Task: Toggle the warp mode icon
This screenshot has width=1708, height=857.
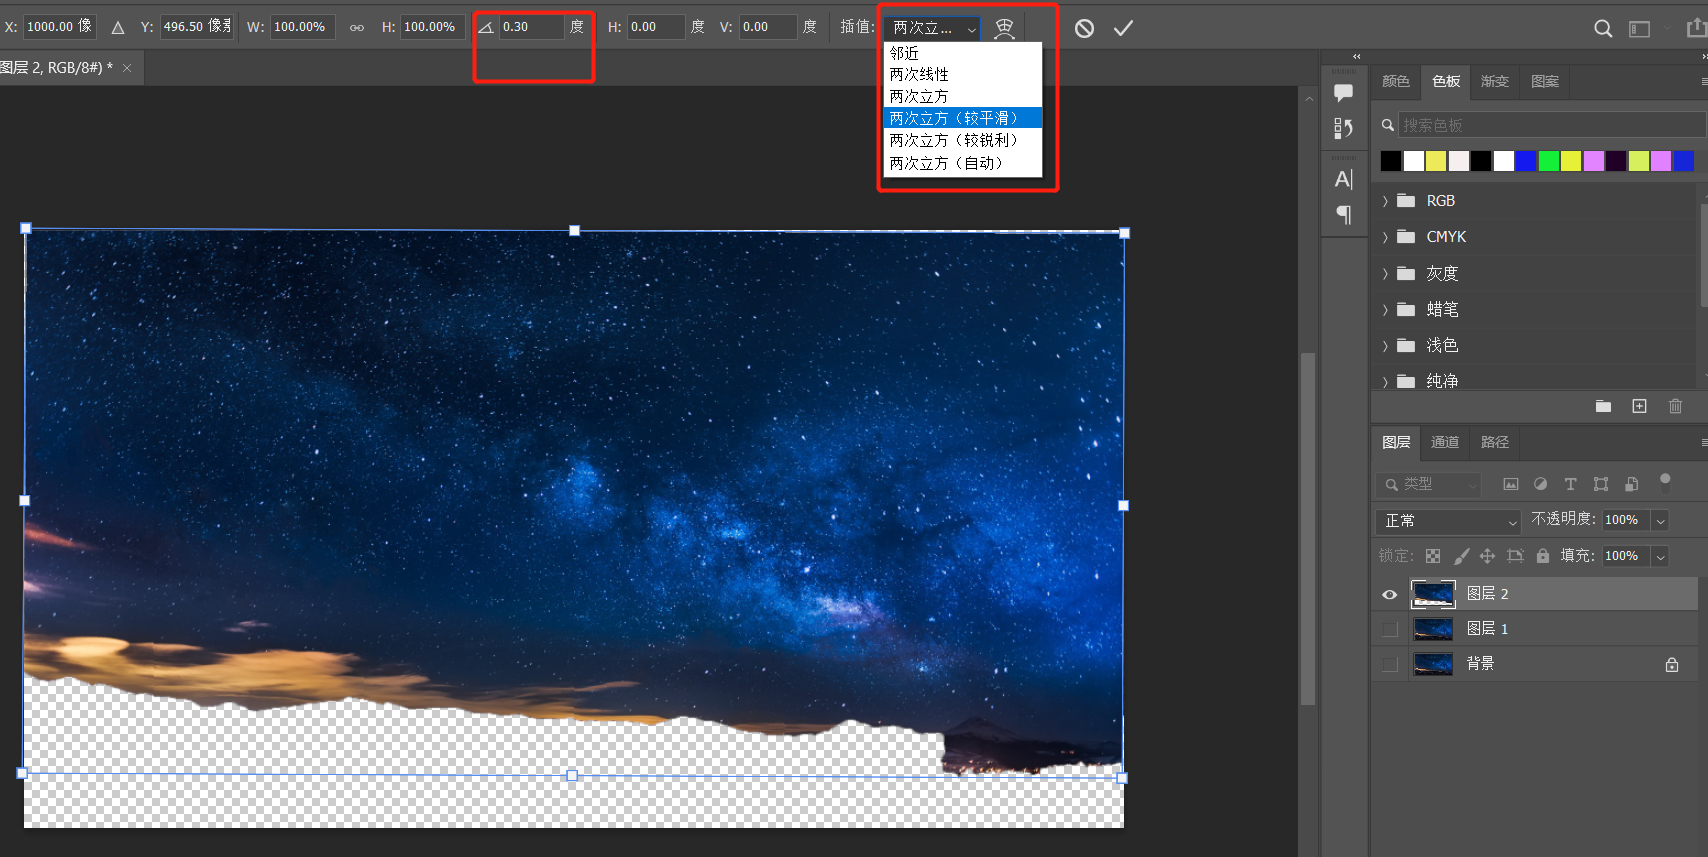Action: [x=1004, y=28]
